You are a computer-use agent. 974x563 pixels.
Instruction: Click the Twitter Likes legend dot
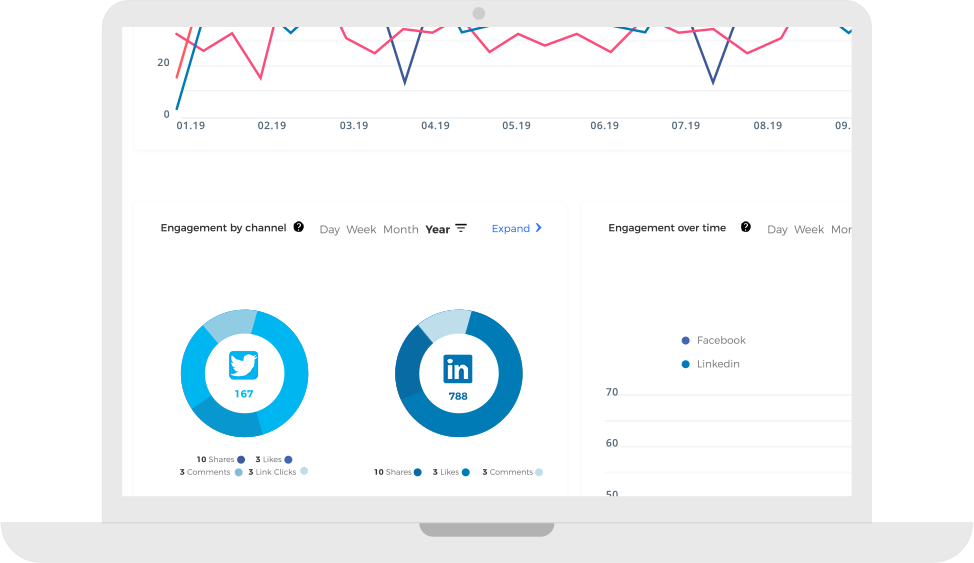point(288,460)
